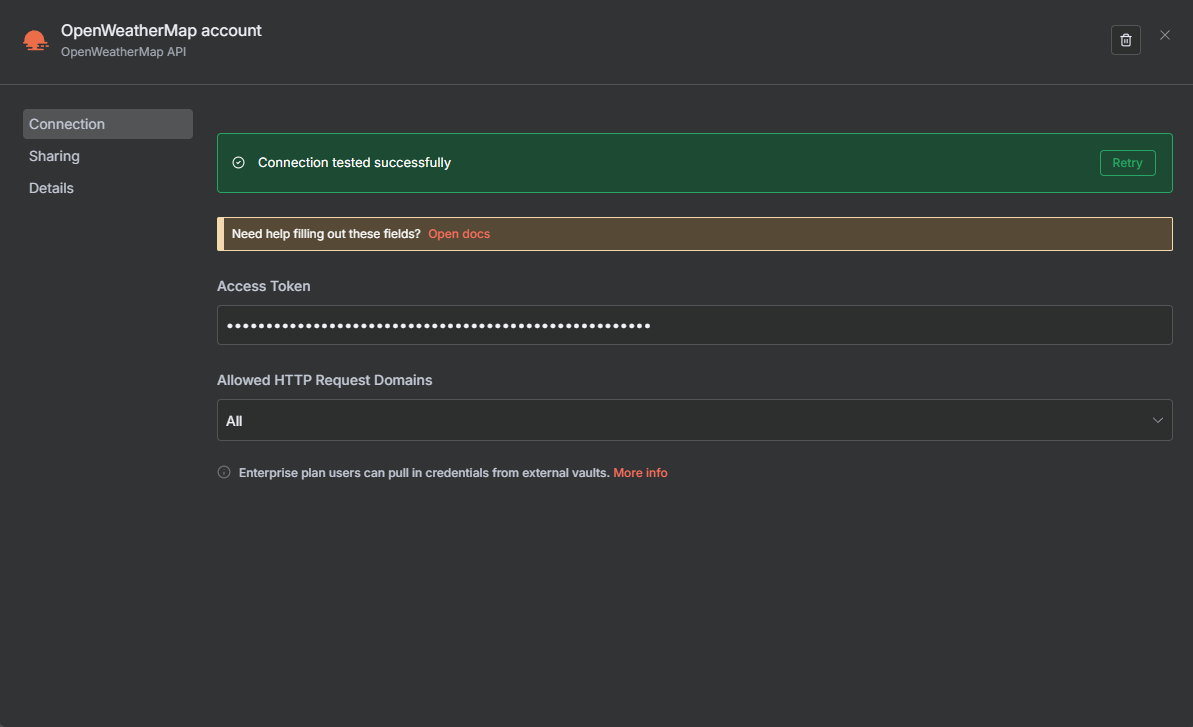
Task: Go to the Details tab
Action: pyautogui.click(x=51, y=188)
